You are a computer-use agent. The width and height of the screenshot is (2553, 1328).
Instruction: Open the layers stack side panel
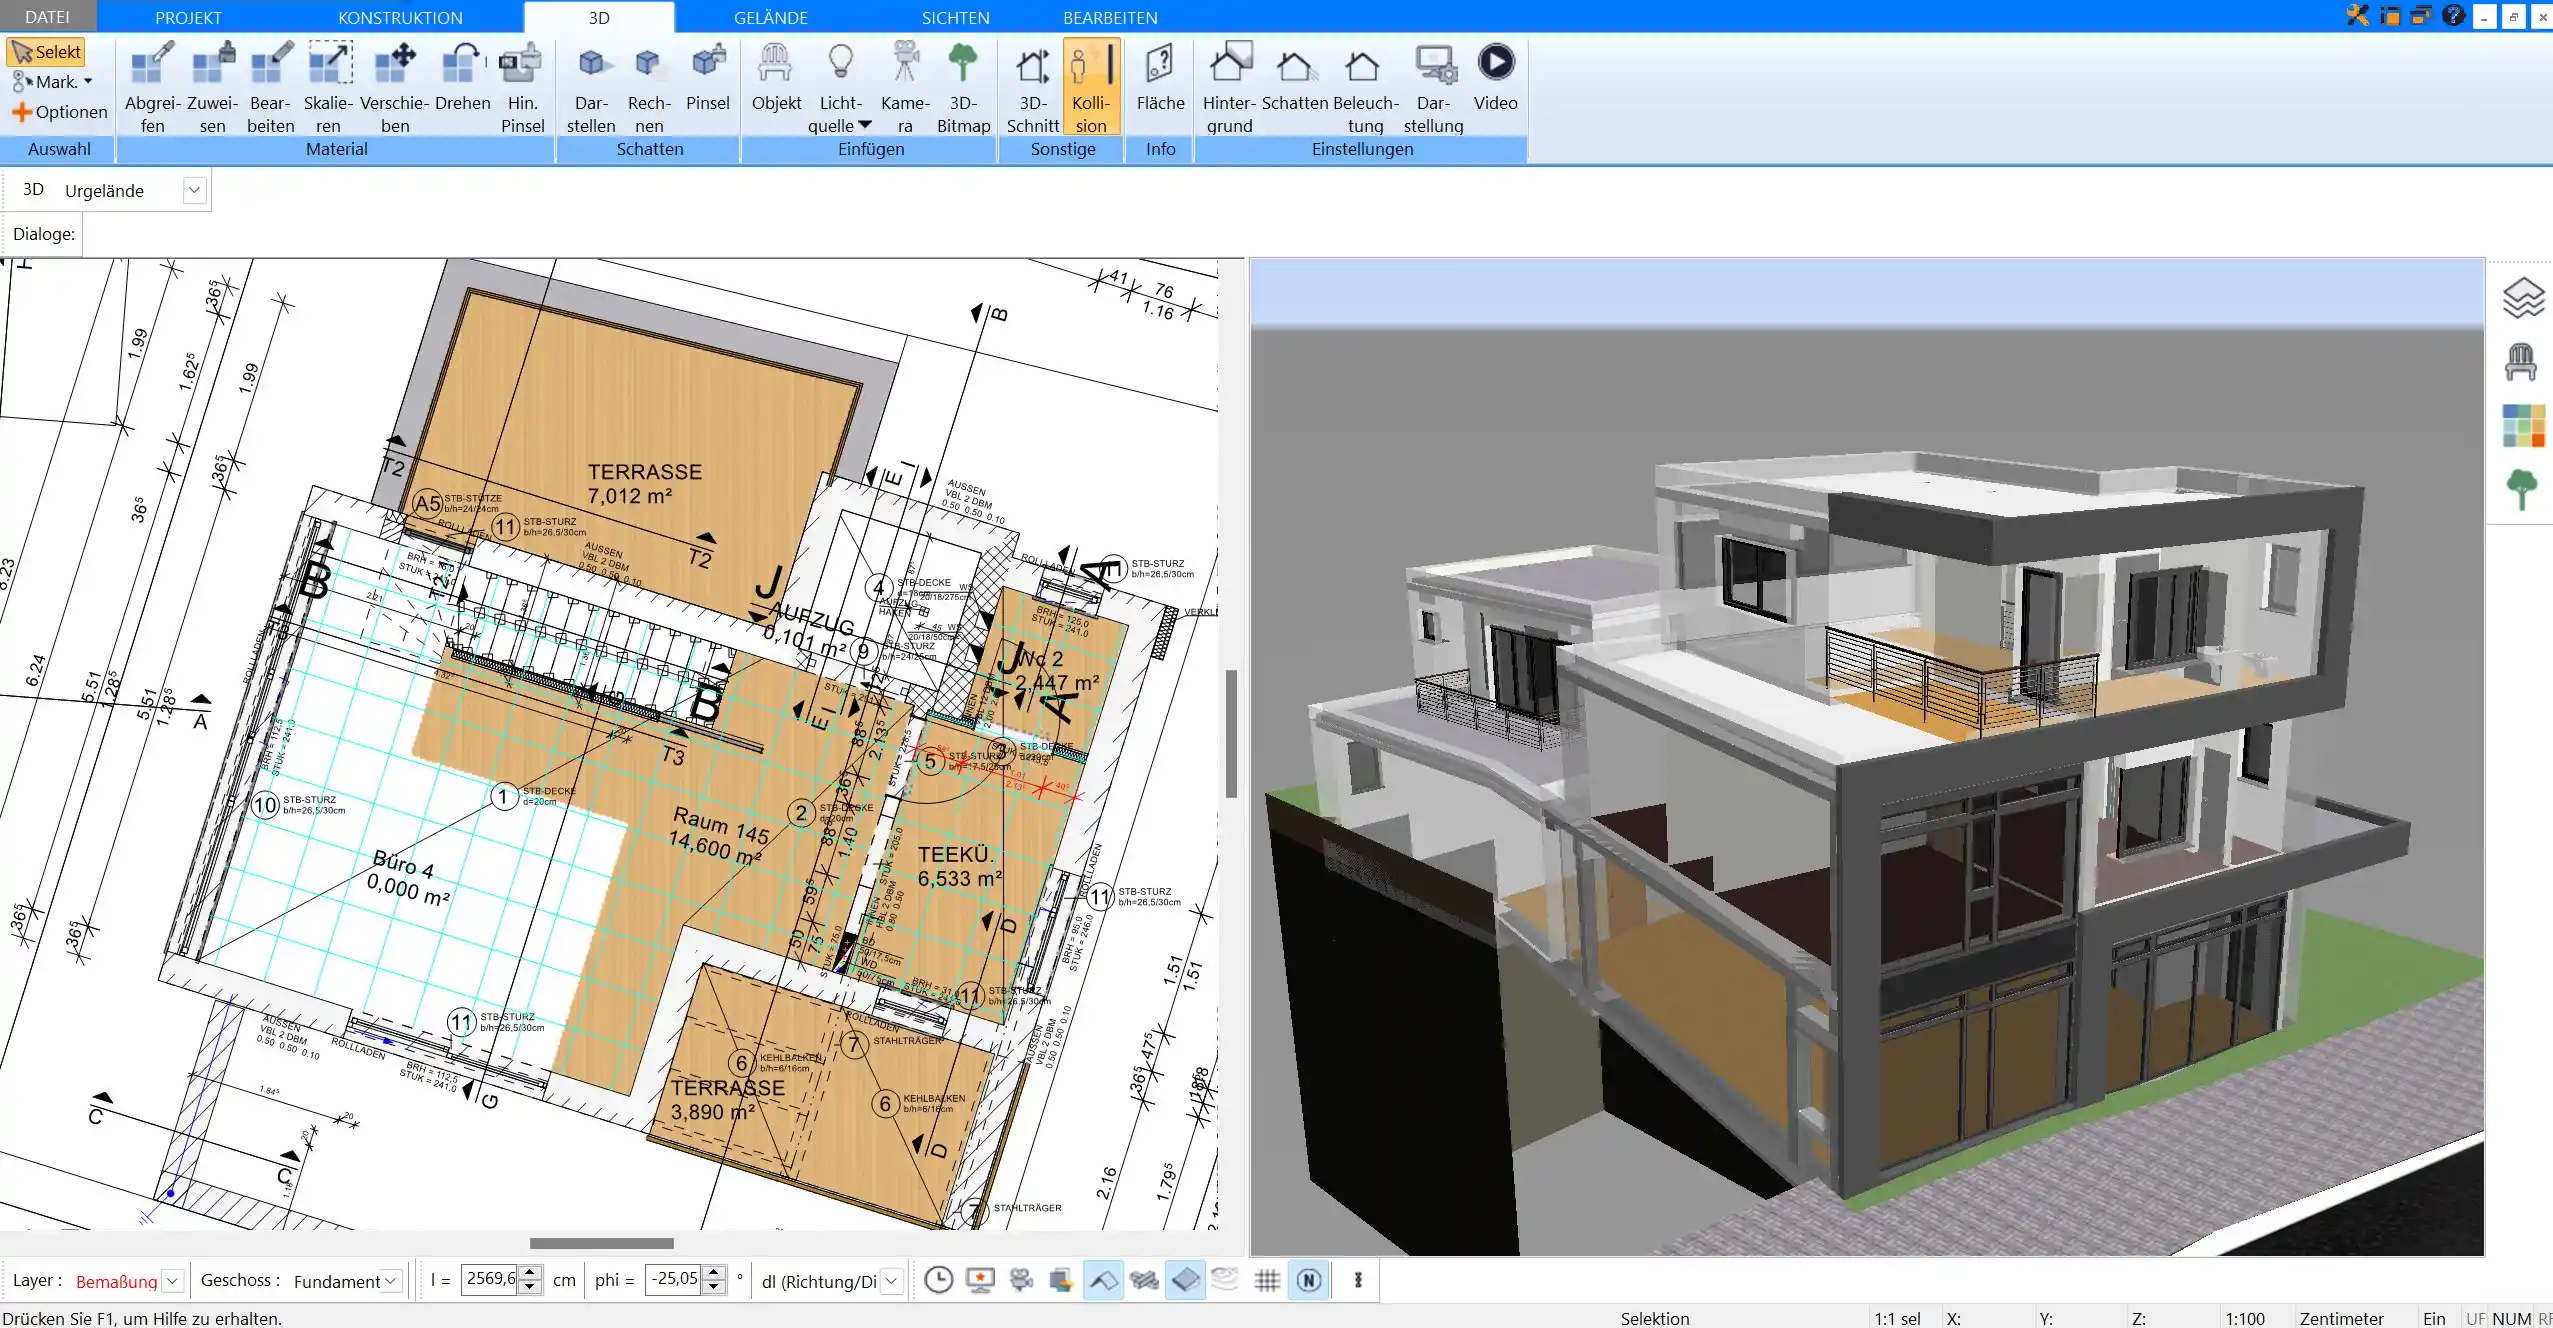[x=2522, y=298]
